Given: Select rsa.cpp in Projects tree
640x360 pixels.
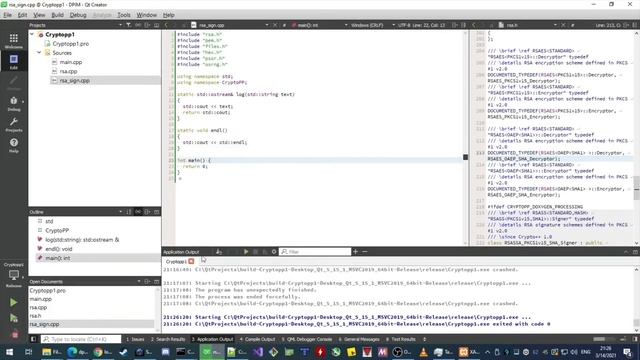Looking at the screenshot, I should 68,71.
